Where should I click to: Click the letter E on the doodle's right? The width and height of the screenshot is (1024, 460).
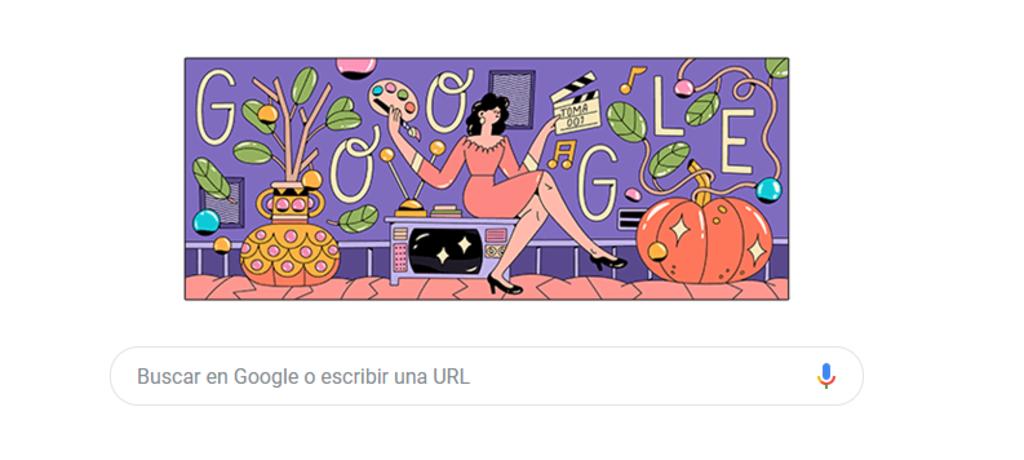point(737,141)
